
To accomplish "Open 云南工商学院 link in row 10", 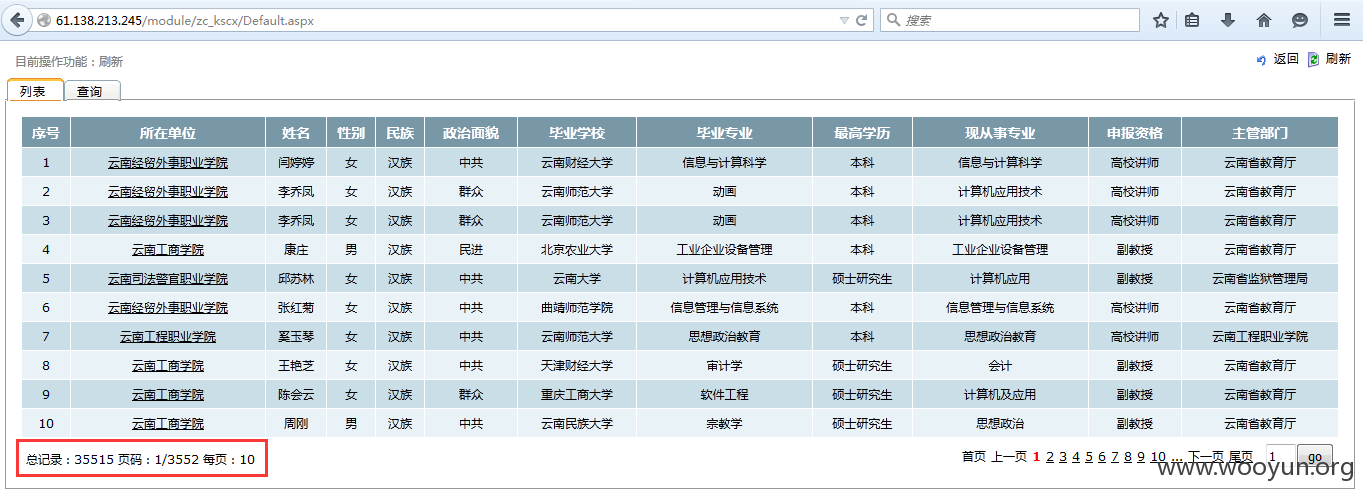I will [x=168, y=423].
